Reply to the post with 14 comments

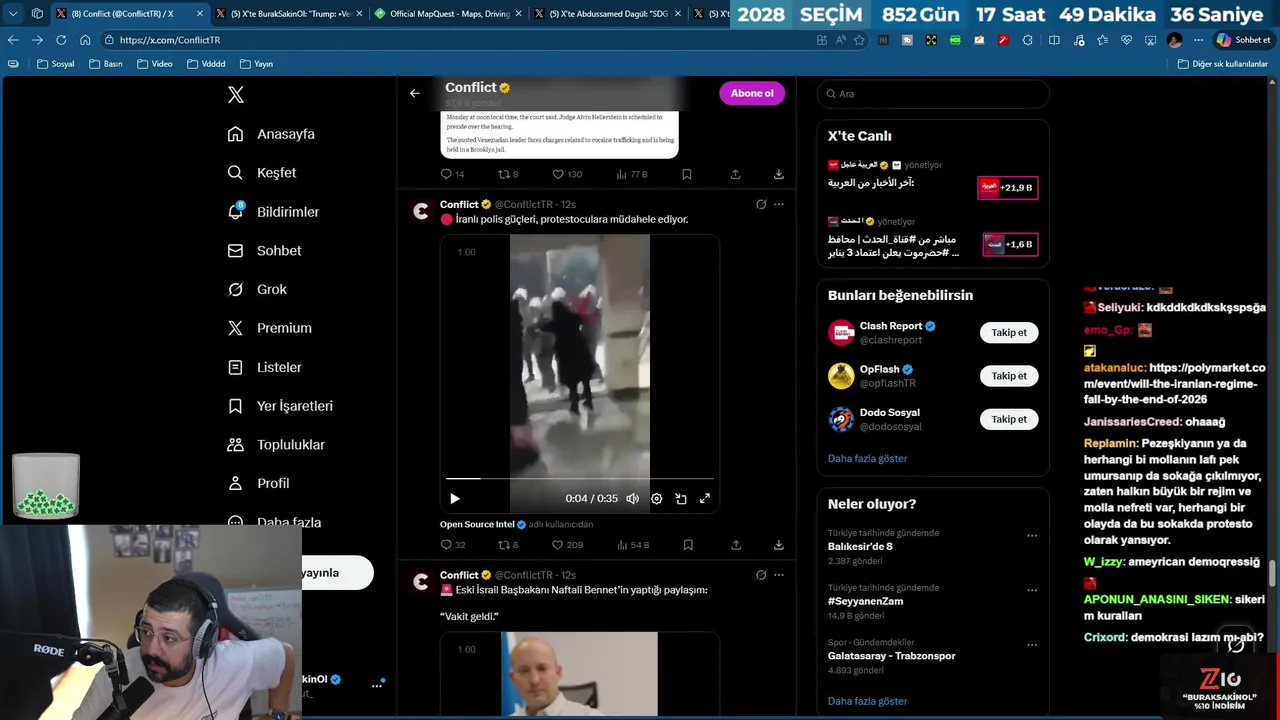452,174
